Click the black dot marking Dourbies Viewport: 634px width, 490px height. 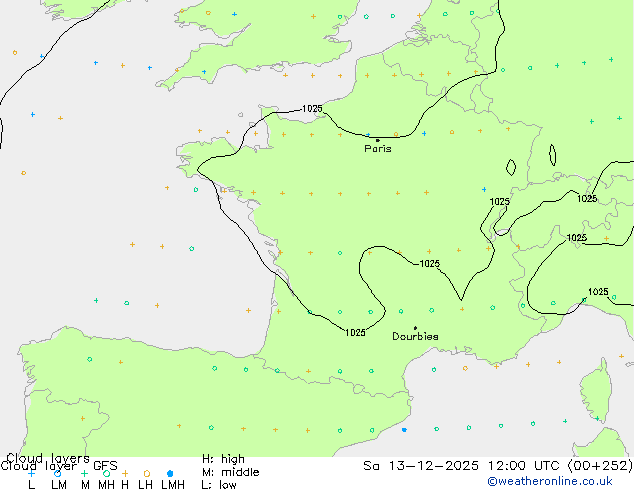(415, 328)
